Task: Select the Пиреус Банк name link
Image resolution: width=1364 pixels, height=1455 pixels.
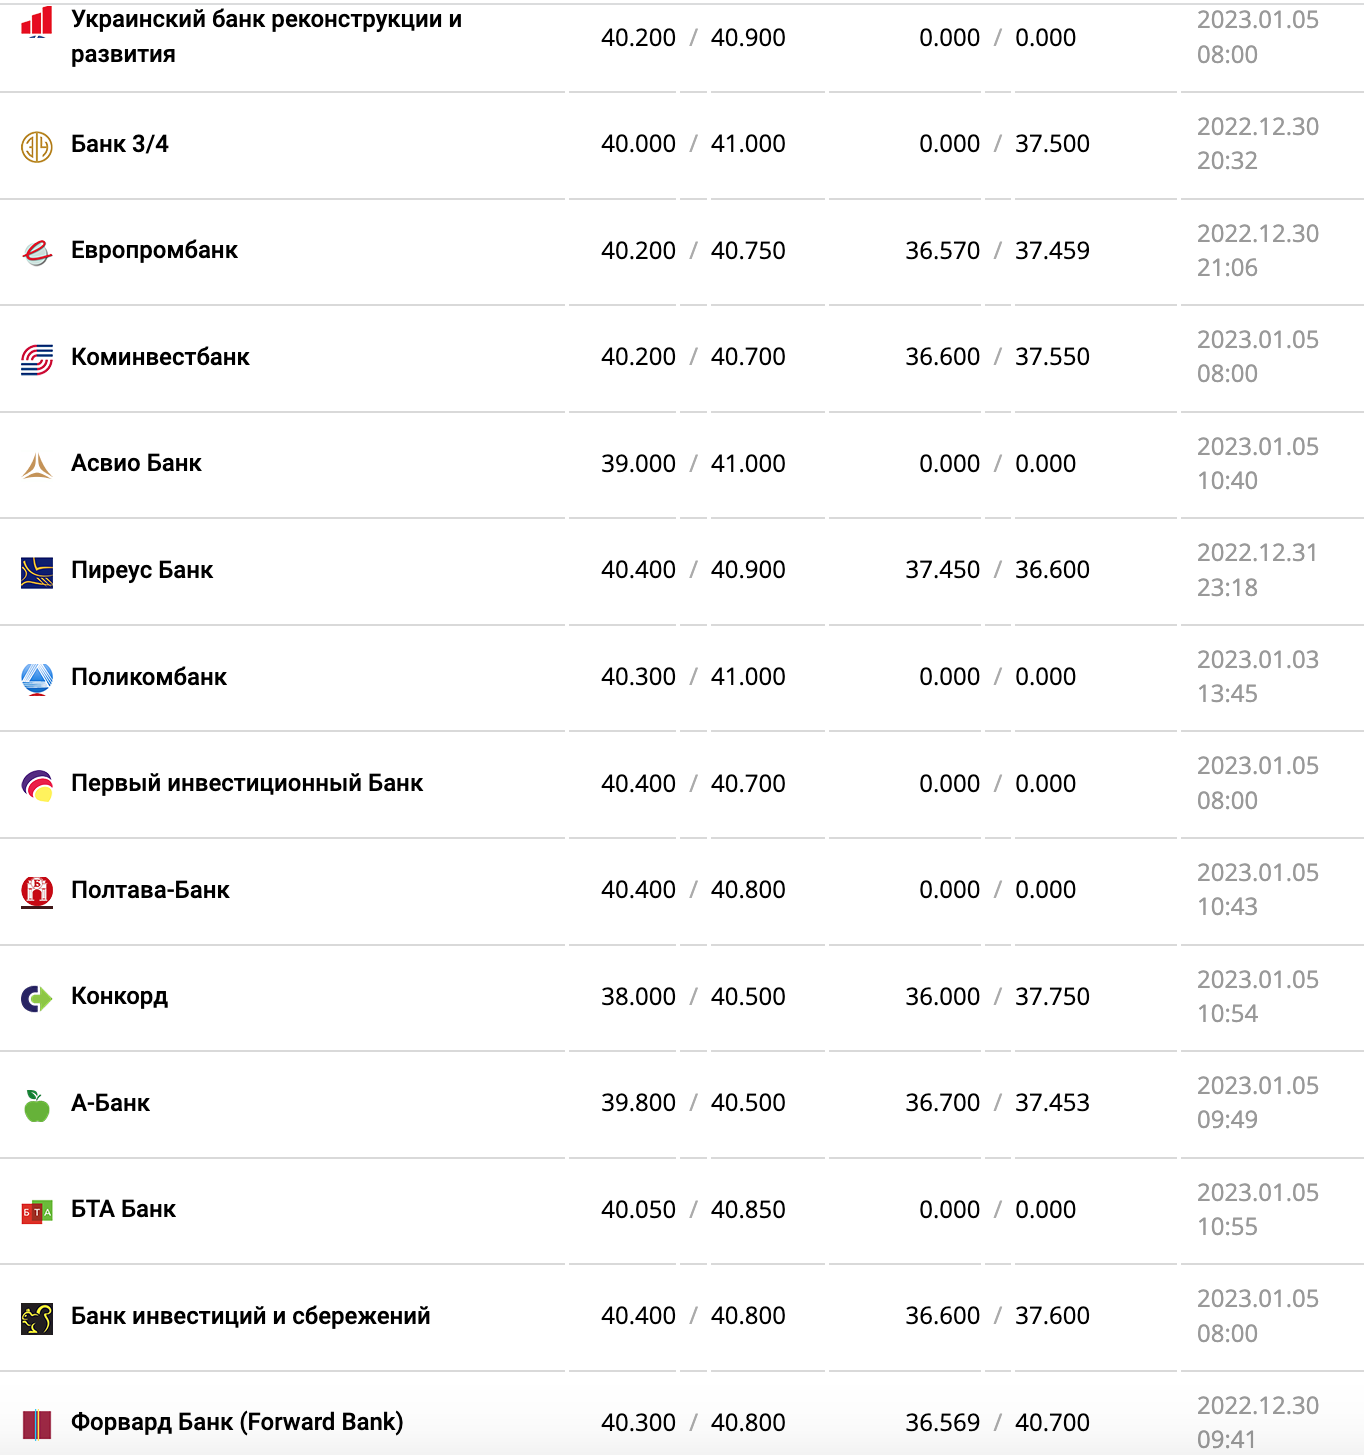Action: pos(142,570)
